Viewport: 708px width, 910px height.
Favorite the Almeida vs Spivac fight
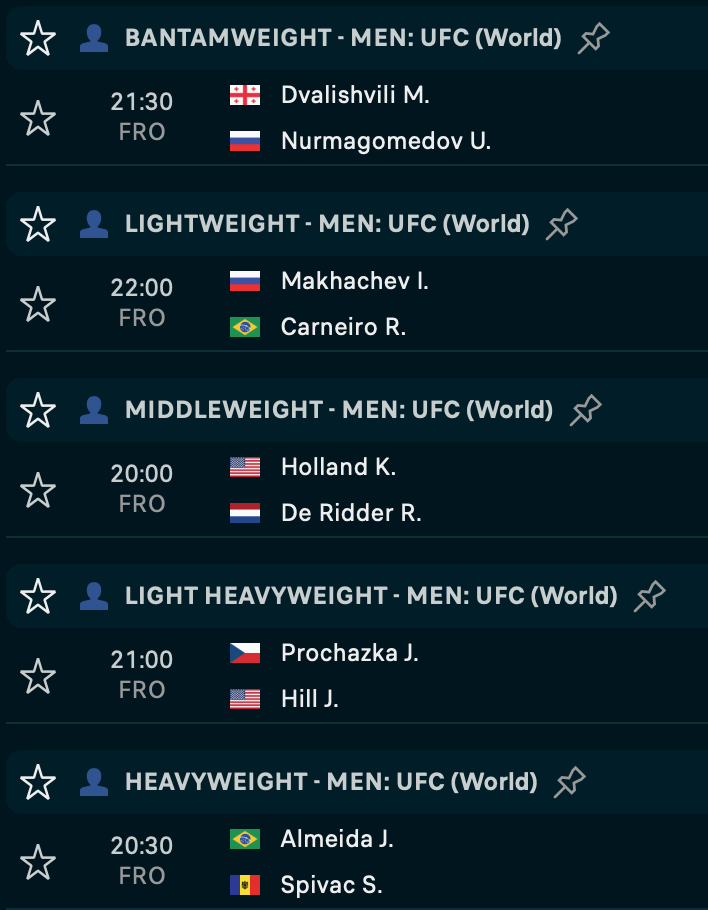click(x=38, y=861)
